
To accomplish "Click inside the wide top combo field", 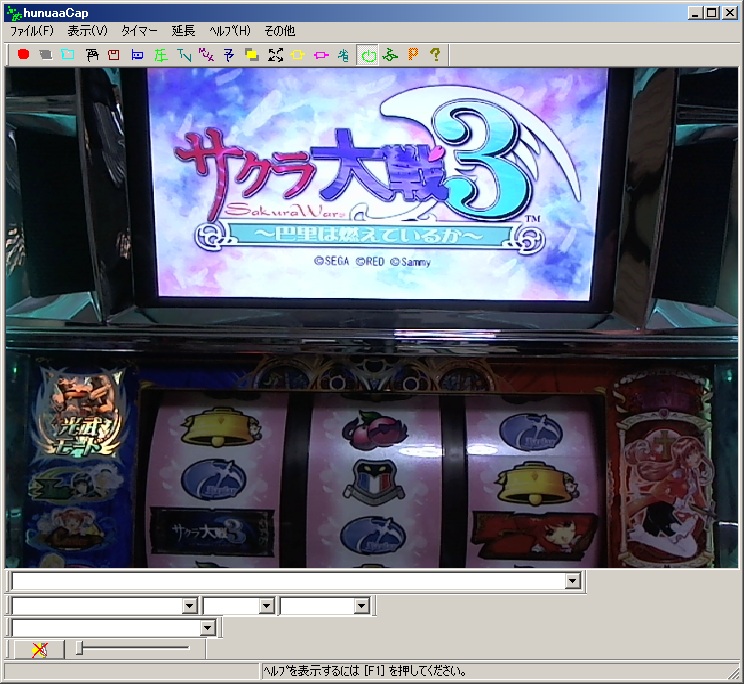I will coord(288,581).
